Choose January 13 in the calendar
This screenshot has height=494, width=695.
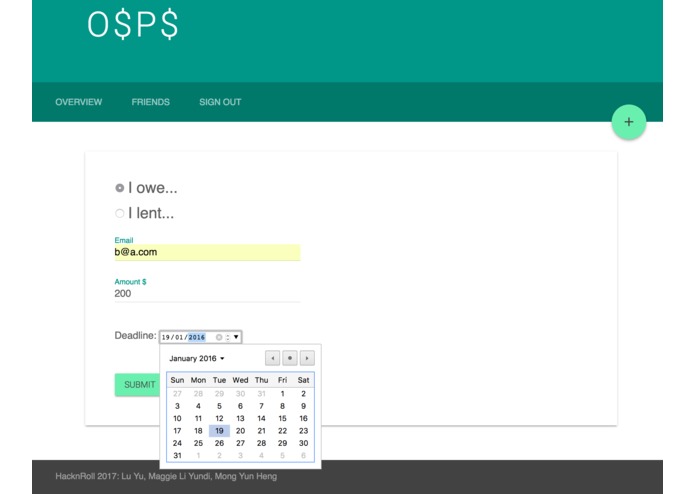(x=240, y=418)
